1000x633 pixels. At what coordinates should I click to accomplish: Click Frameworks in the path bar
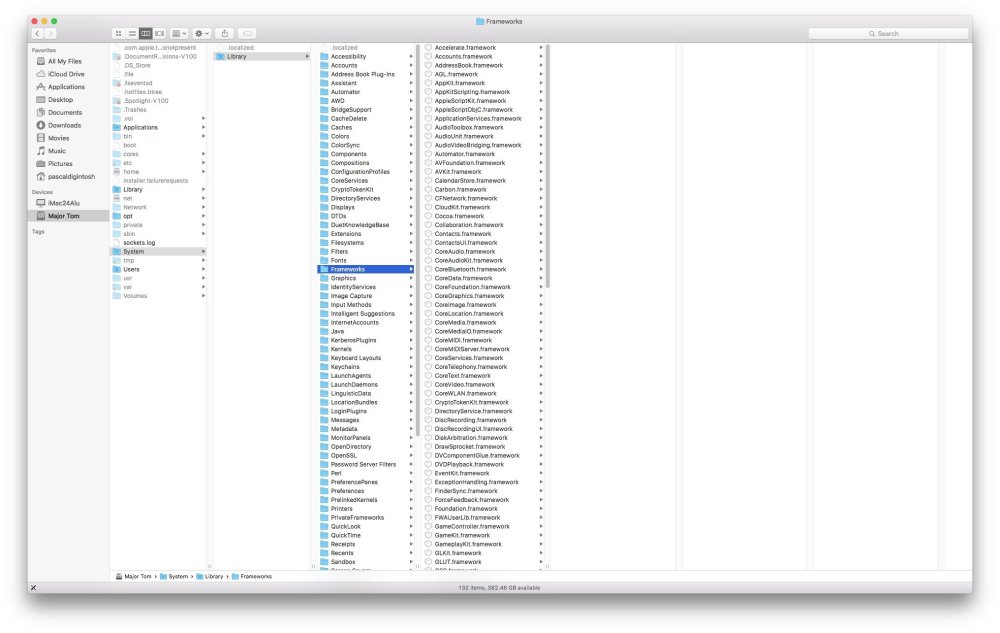[251, 576]
